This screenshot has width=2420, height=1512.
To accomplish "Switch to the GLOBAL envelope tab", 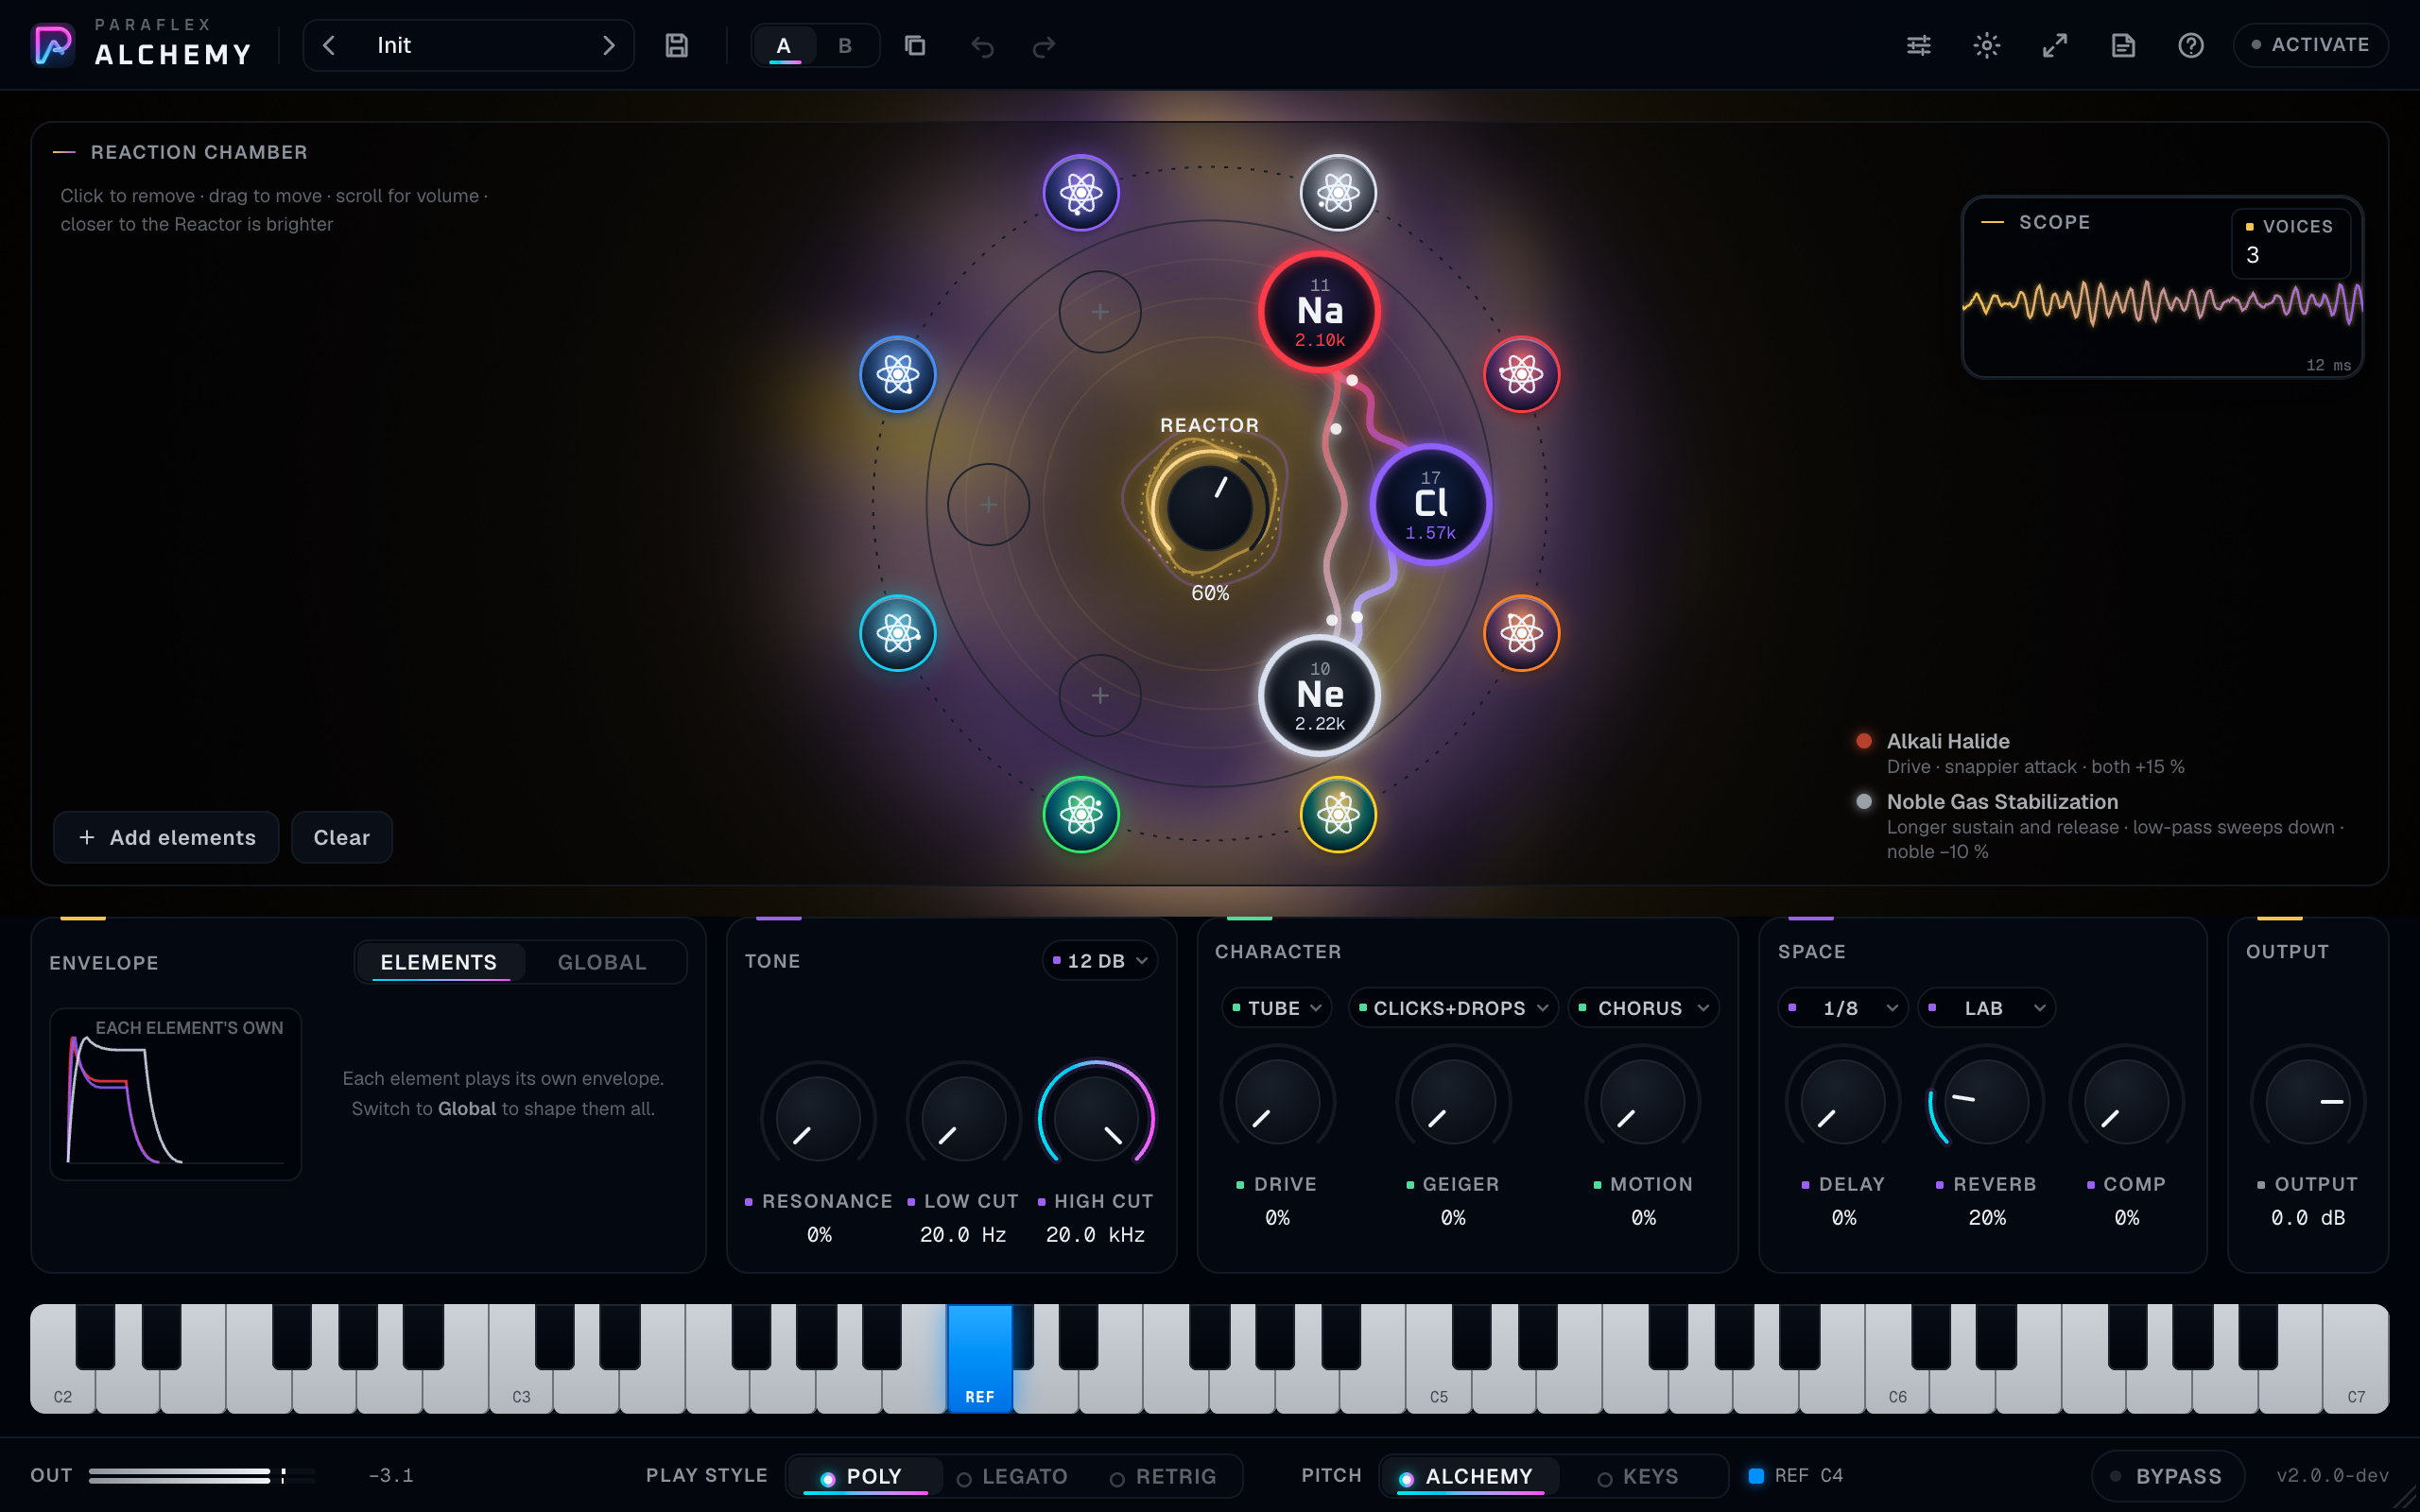I will pyautogui.click(x=601, y=962).
